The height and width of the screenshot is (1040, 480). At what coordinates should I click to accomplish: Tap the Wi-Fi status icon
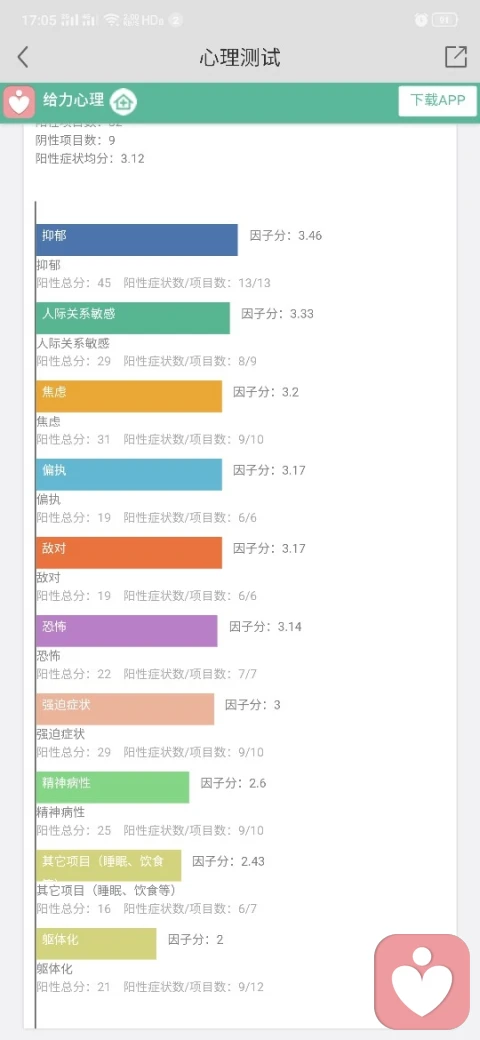click(x=111, y=20)
